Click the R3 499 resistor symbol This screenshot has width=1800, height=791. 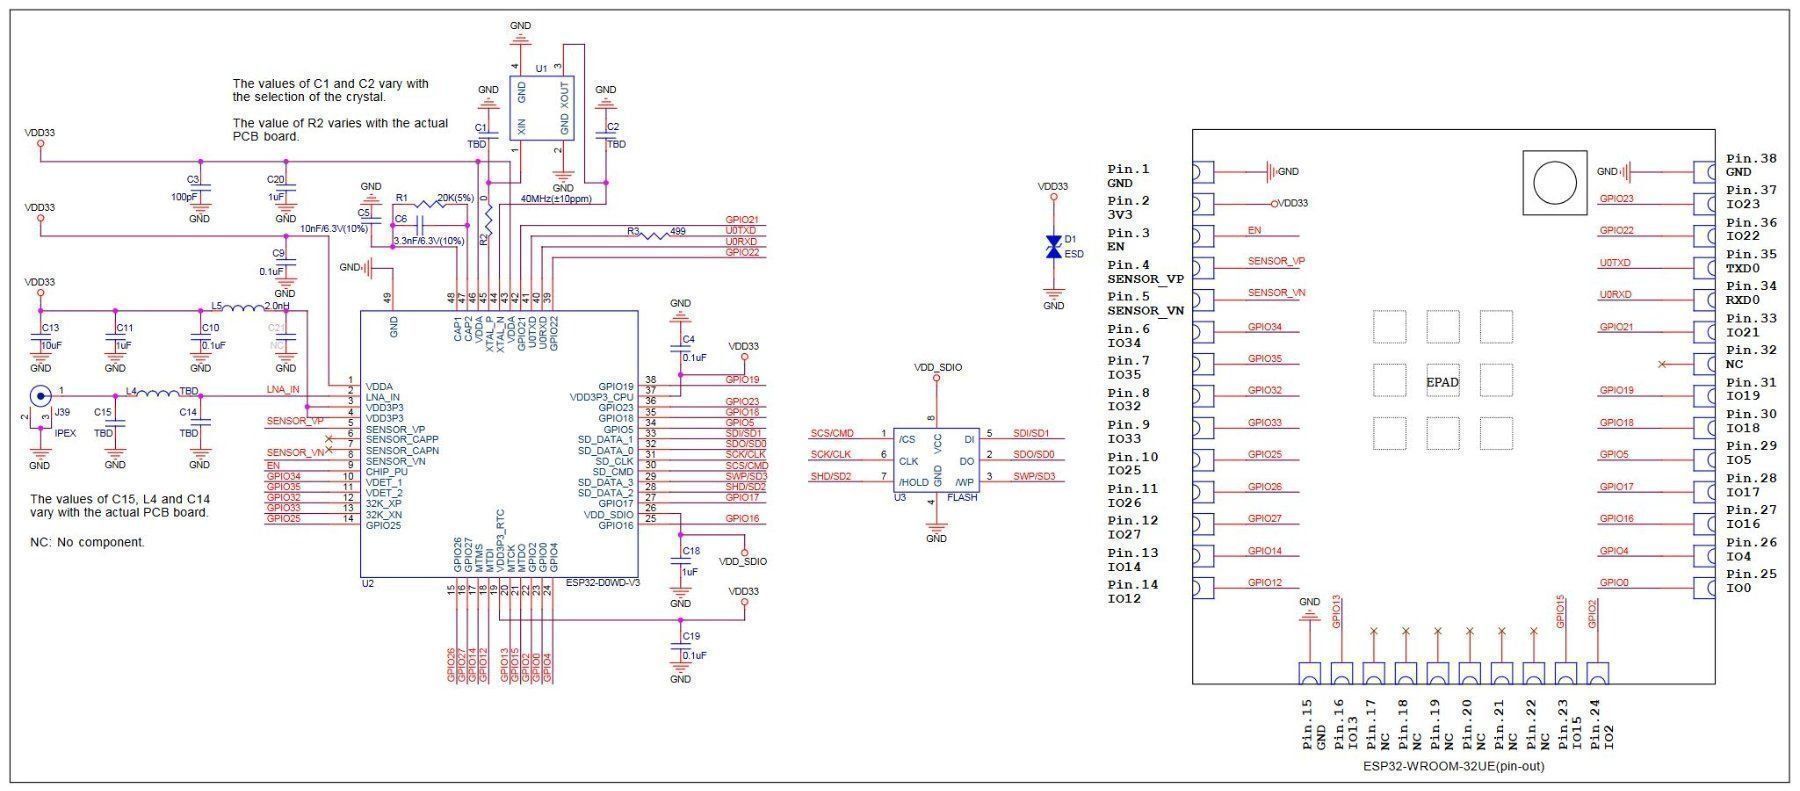656,235
